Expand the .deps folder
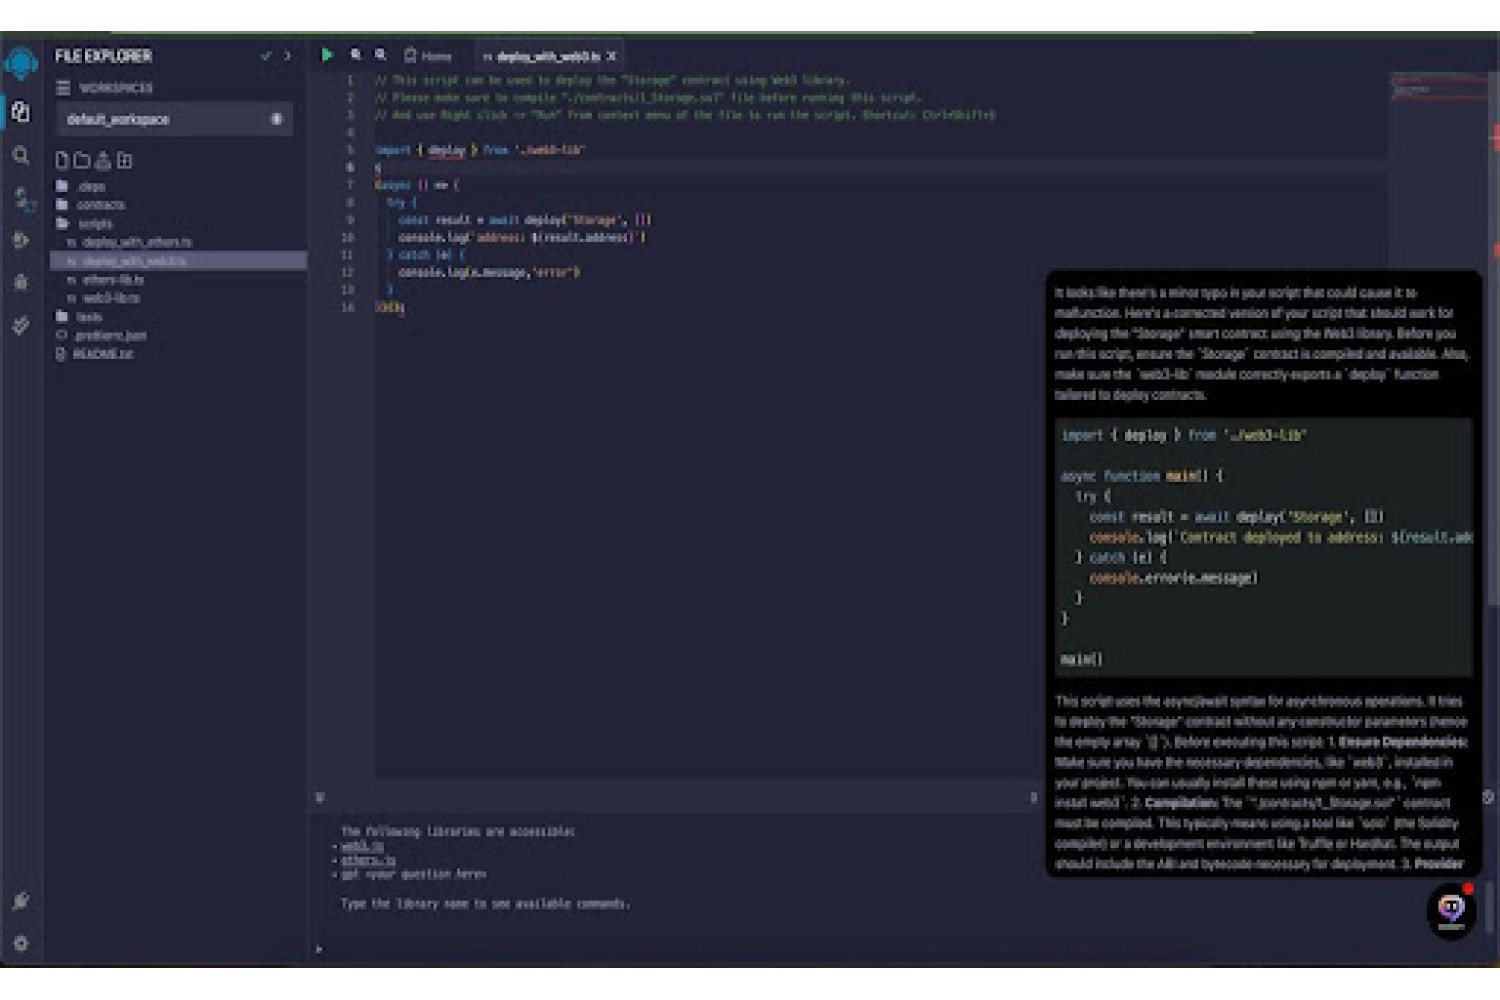Viewport: 1500px width, 1000px height. click(81, 187)
